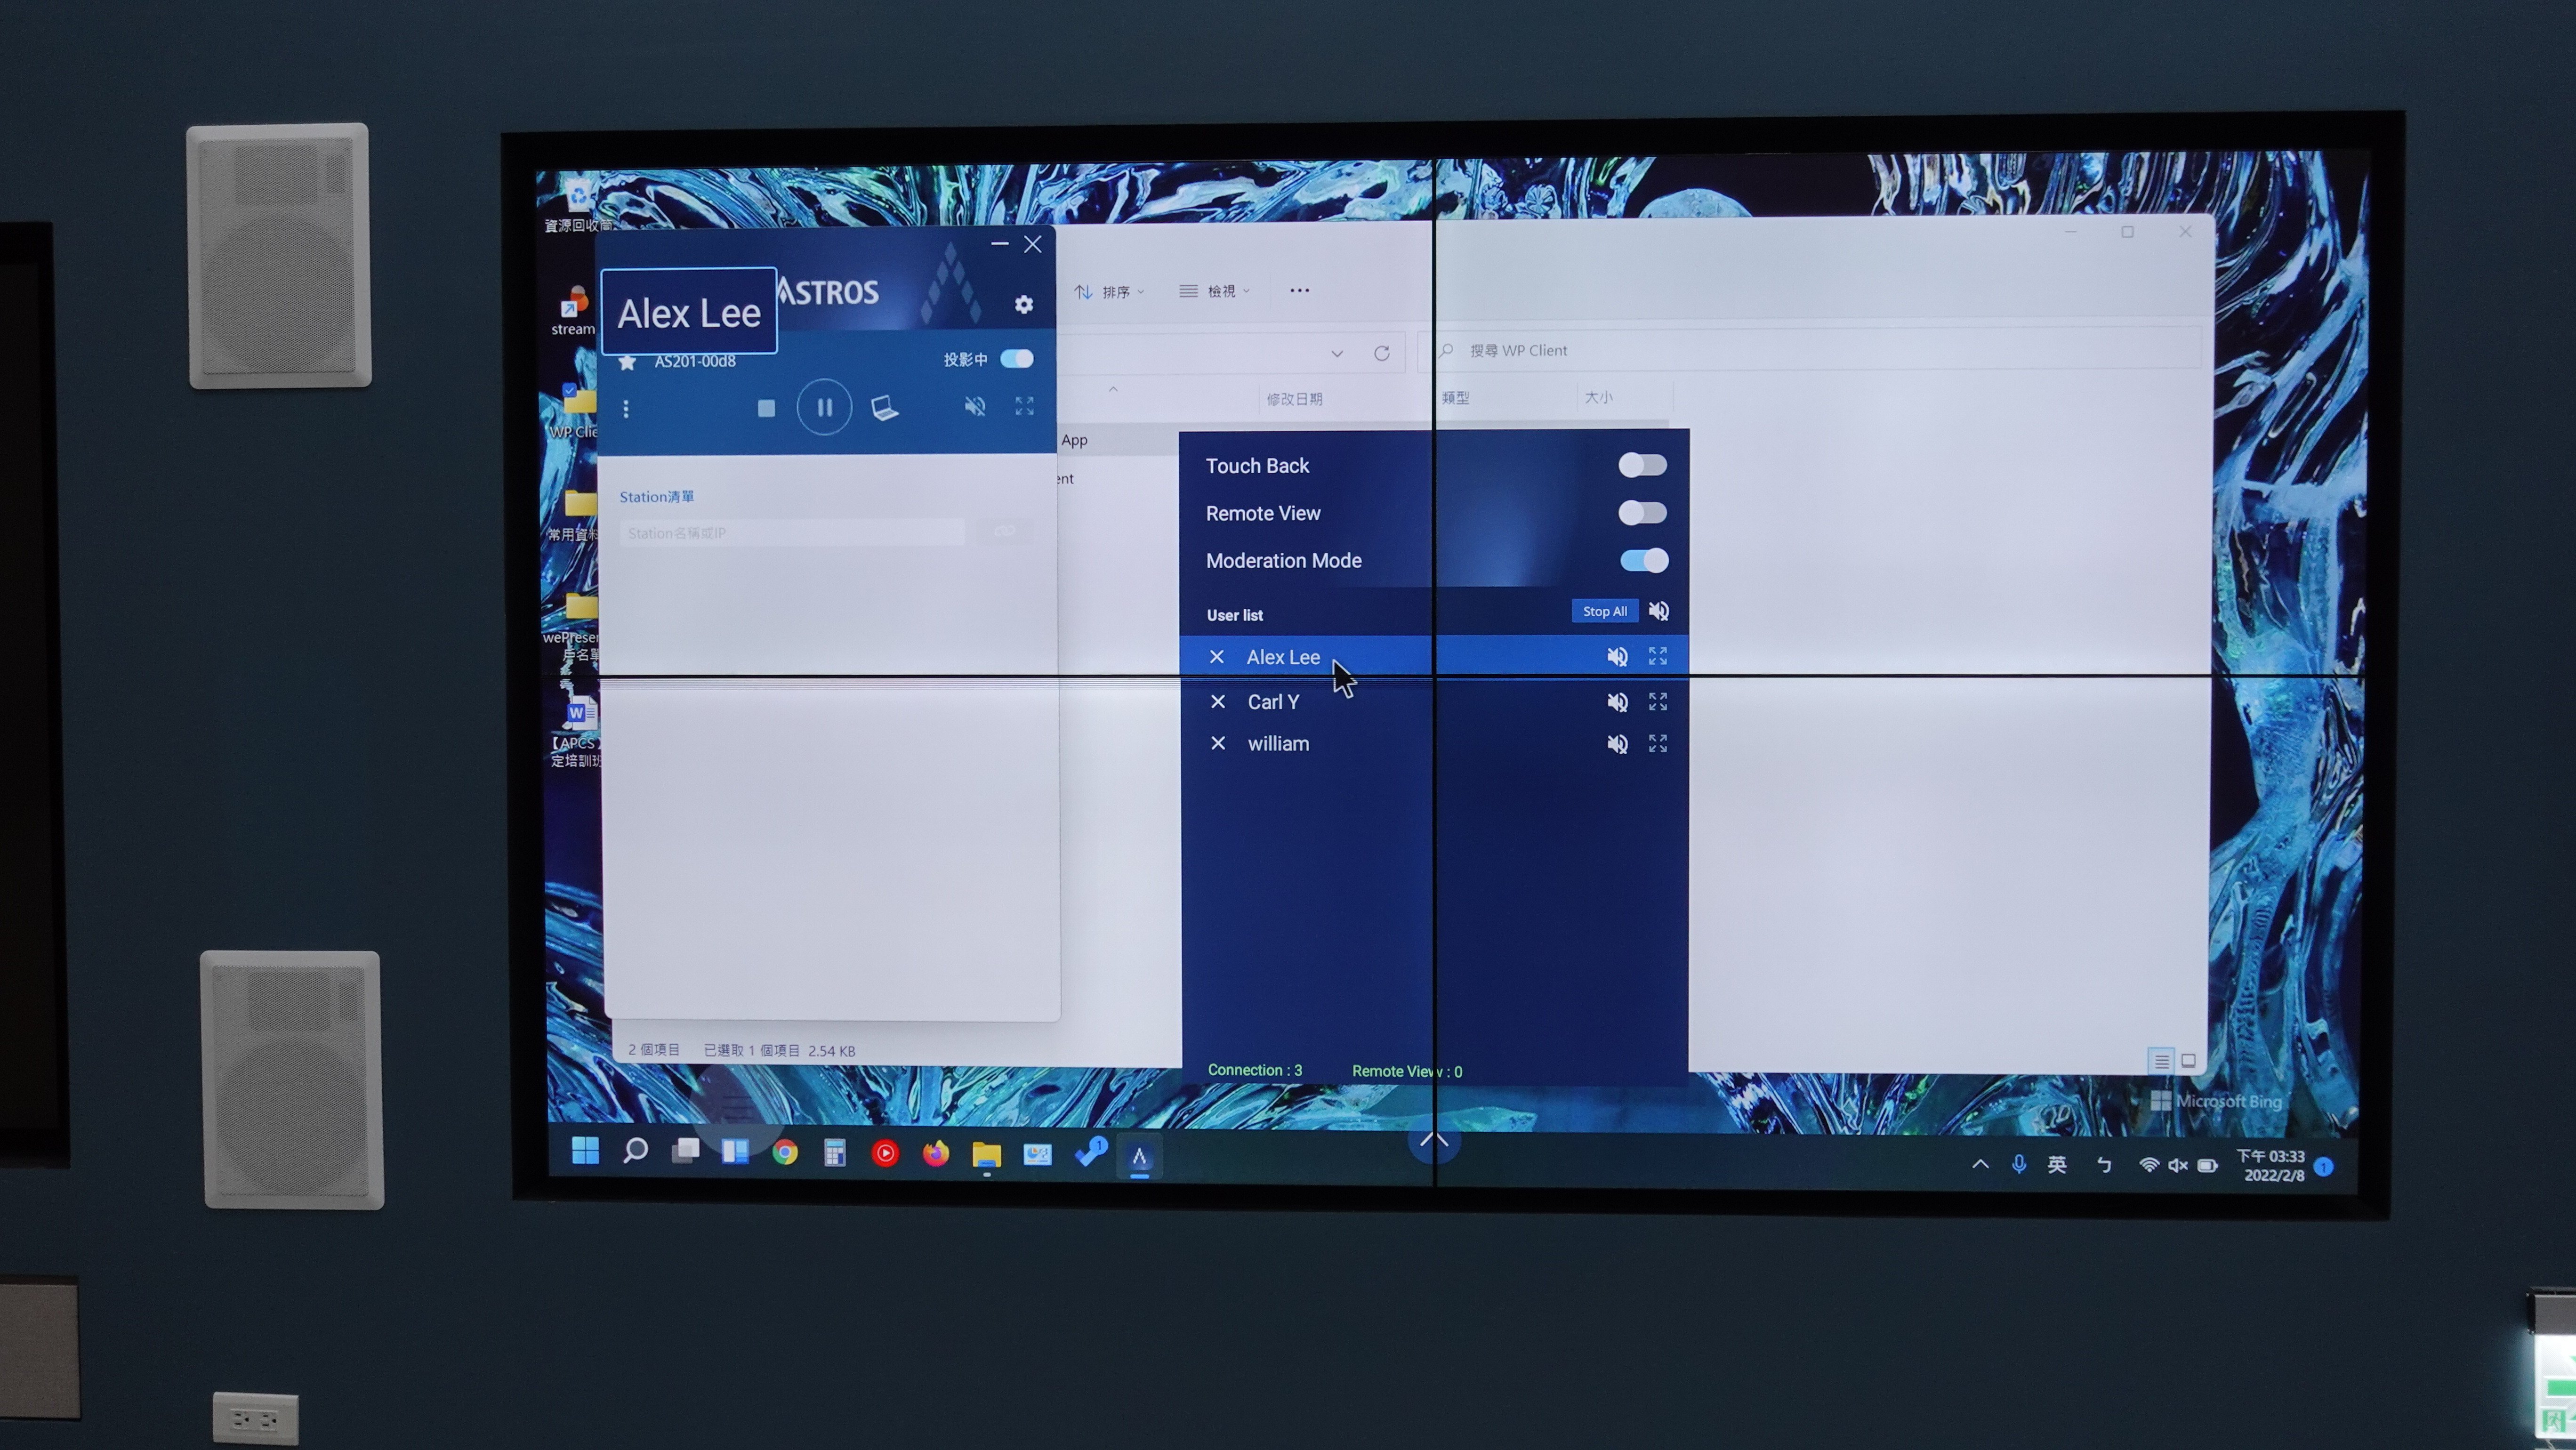Switch File Explorer to large thumbnails view icon
Image resolution: width=2576 pixels, height=1450 pixels.
(2188, 1061)
